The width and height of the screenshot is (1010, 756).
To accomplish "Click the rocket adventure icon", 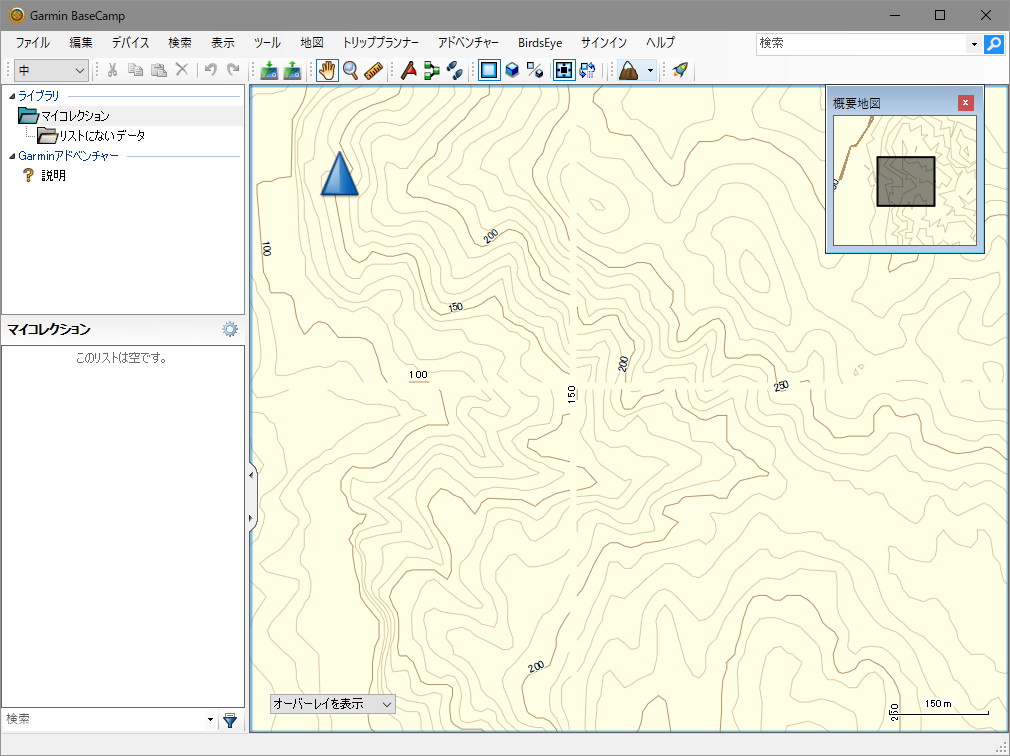I will [680, 70].
